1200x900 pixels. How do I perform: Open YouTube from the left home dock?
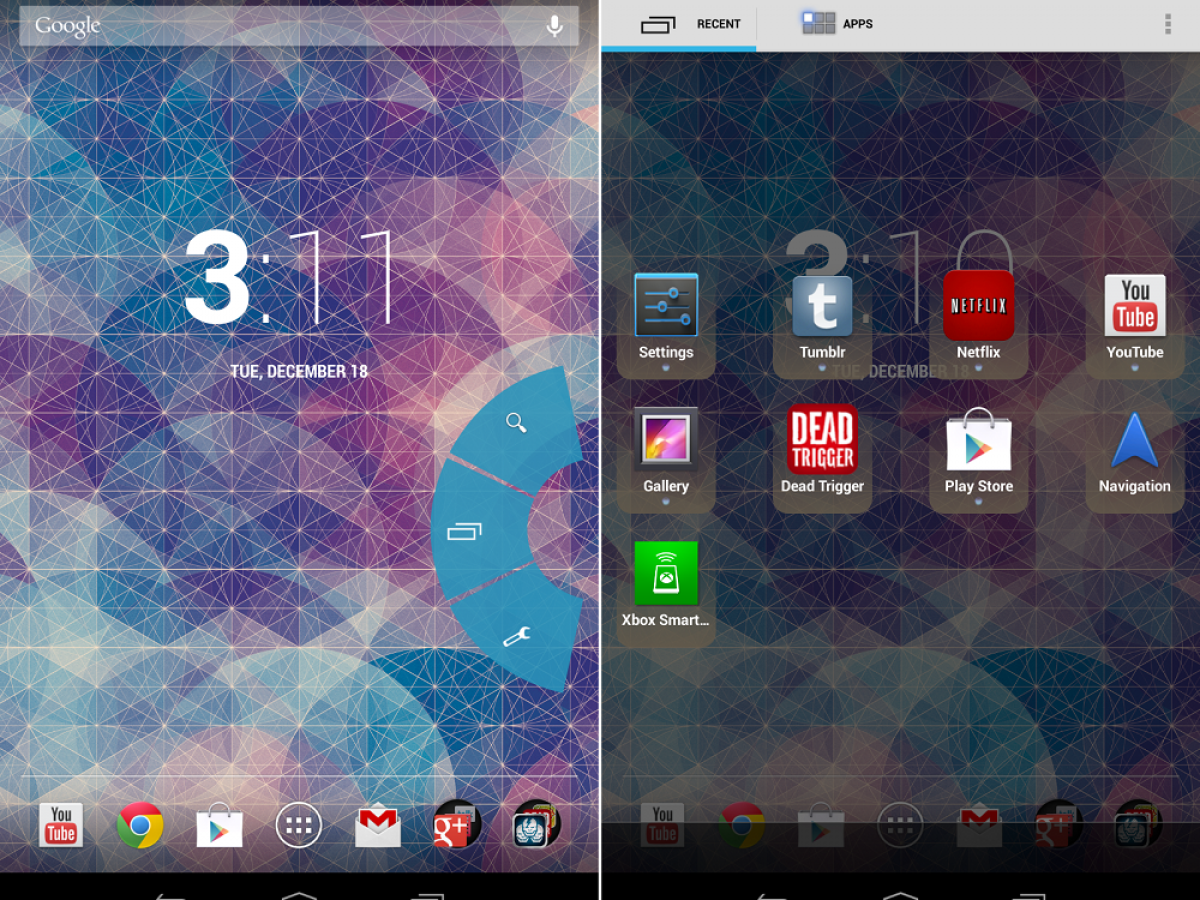pyautogui.click(x=61, y=825)
